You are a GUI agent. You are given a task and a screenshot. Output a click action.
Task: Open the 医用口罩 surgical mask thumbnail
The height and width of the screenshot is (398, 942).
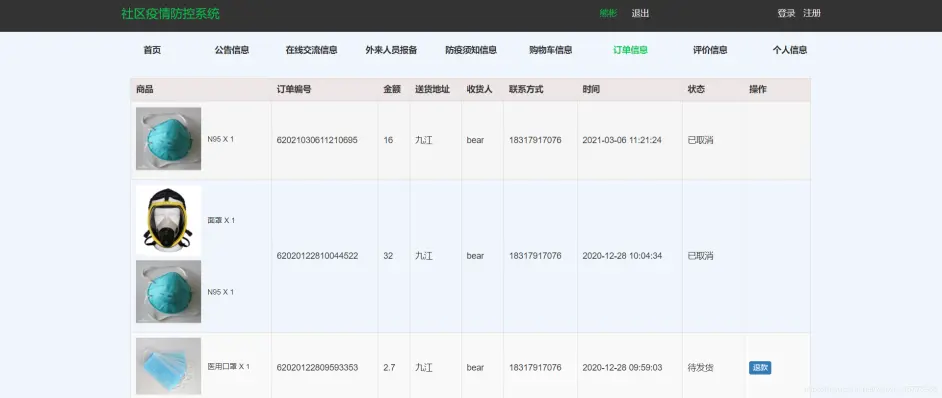pyautogui.click(x=168, y=366)
